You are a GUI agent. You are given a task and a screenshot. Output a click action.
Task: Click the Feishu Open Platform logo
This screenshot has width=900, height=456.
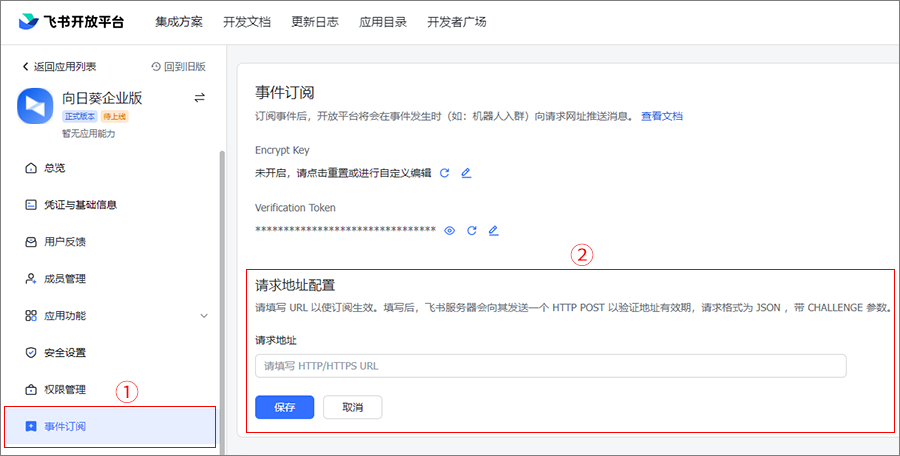(72, 21)
